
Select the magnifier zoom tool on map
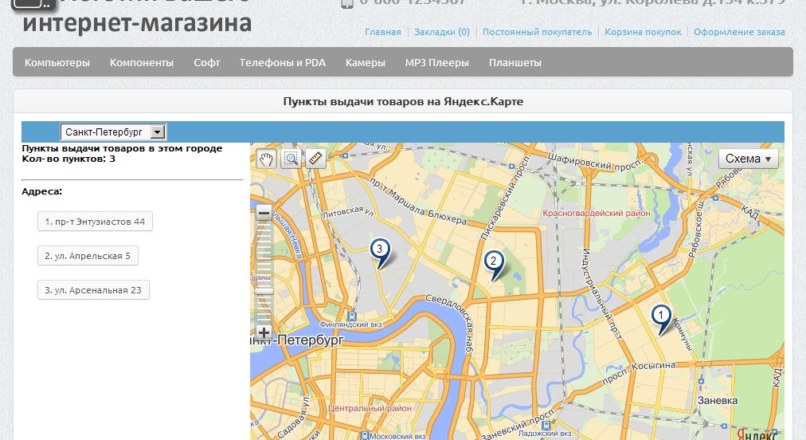coord(290,158)
